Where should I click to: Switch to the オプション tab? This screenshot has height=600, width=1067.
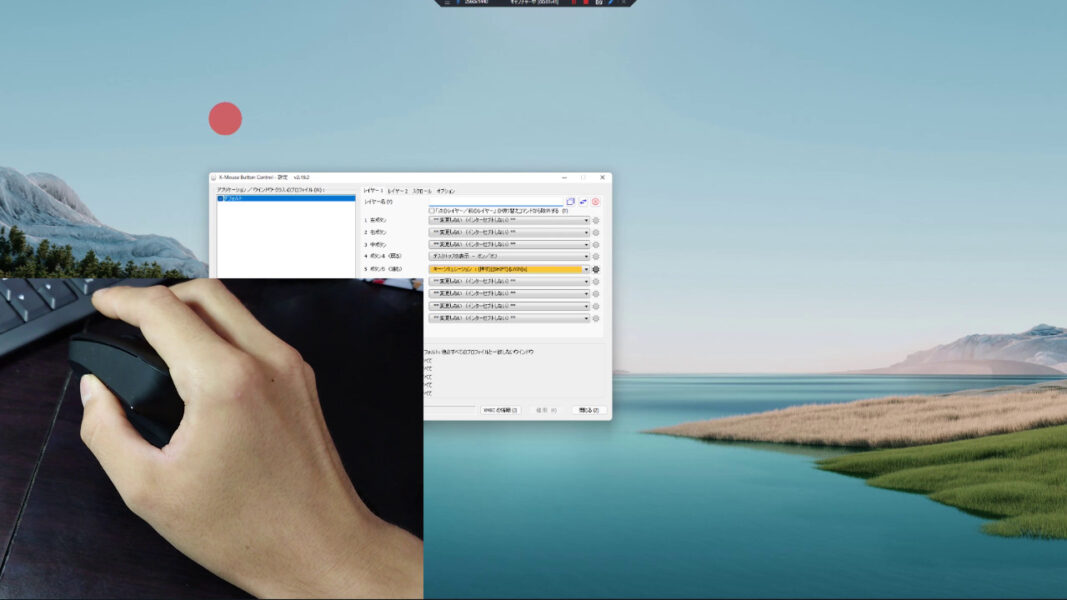(446, 191)
